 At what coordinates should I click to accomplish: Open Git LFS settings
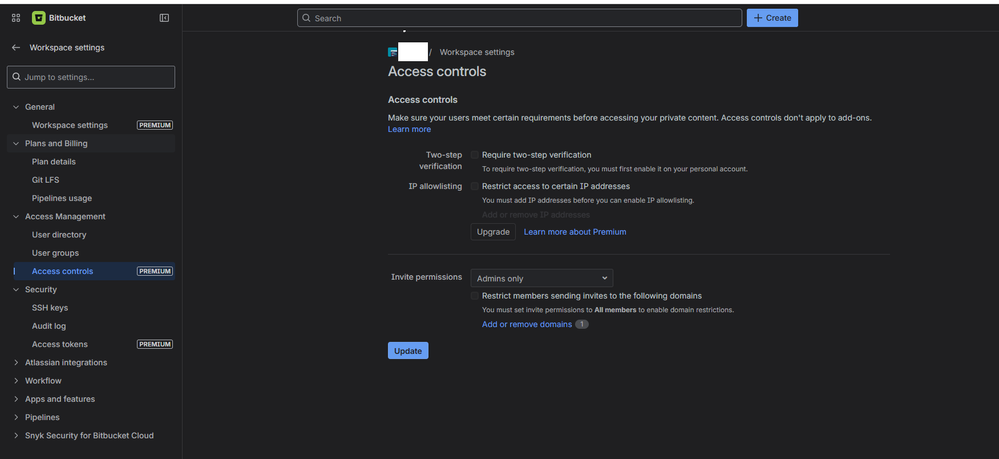(45, 180)
